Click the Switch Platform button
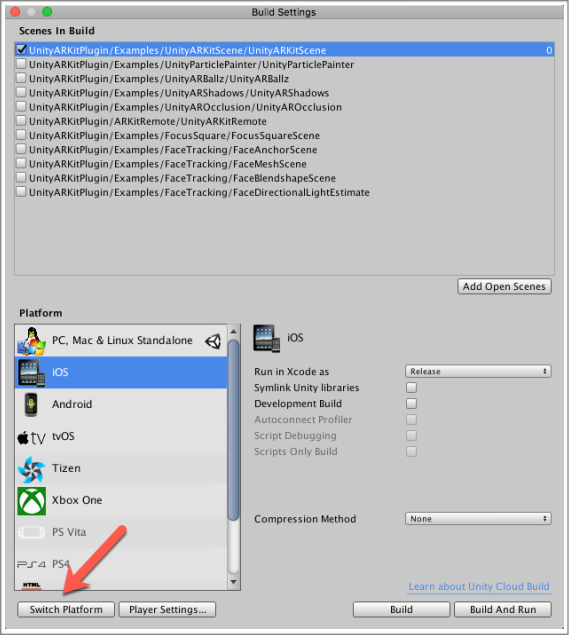The width and height of the screenshot is (570, 635). pyautogui.click(x=66, y=609)
